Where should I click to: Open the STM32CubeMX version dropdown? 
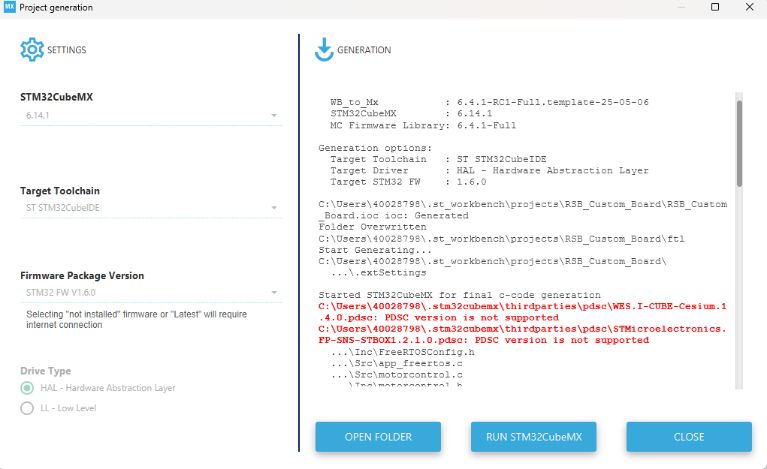coord(151,115)
